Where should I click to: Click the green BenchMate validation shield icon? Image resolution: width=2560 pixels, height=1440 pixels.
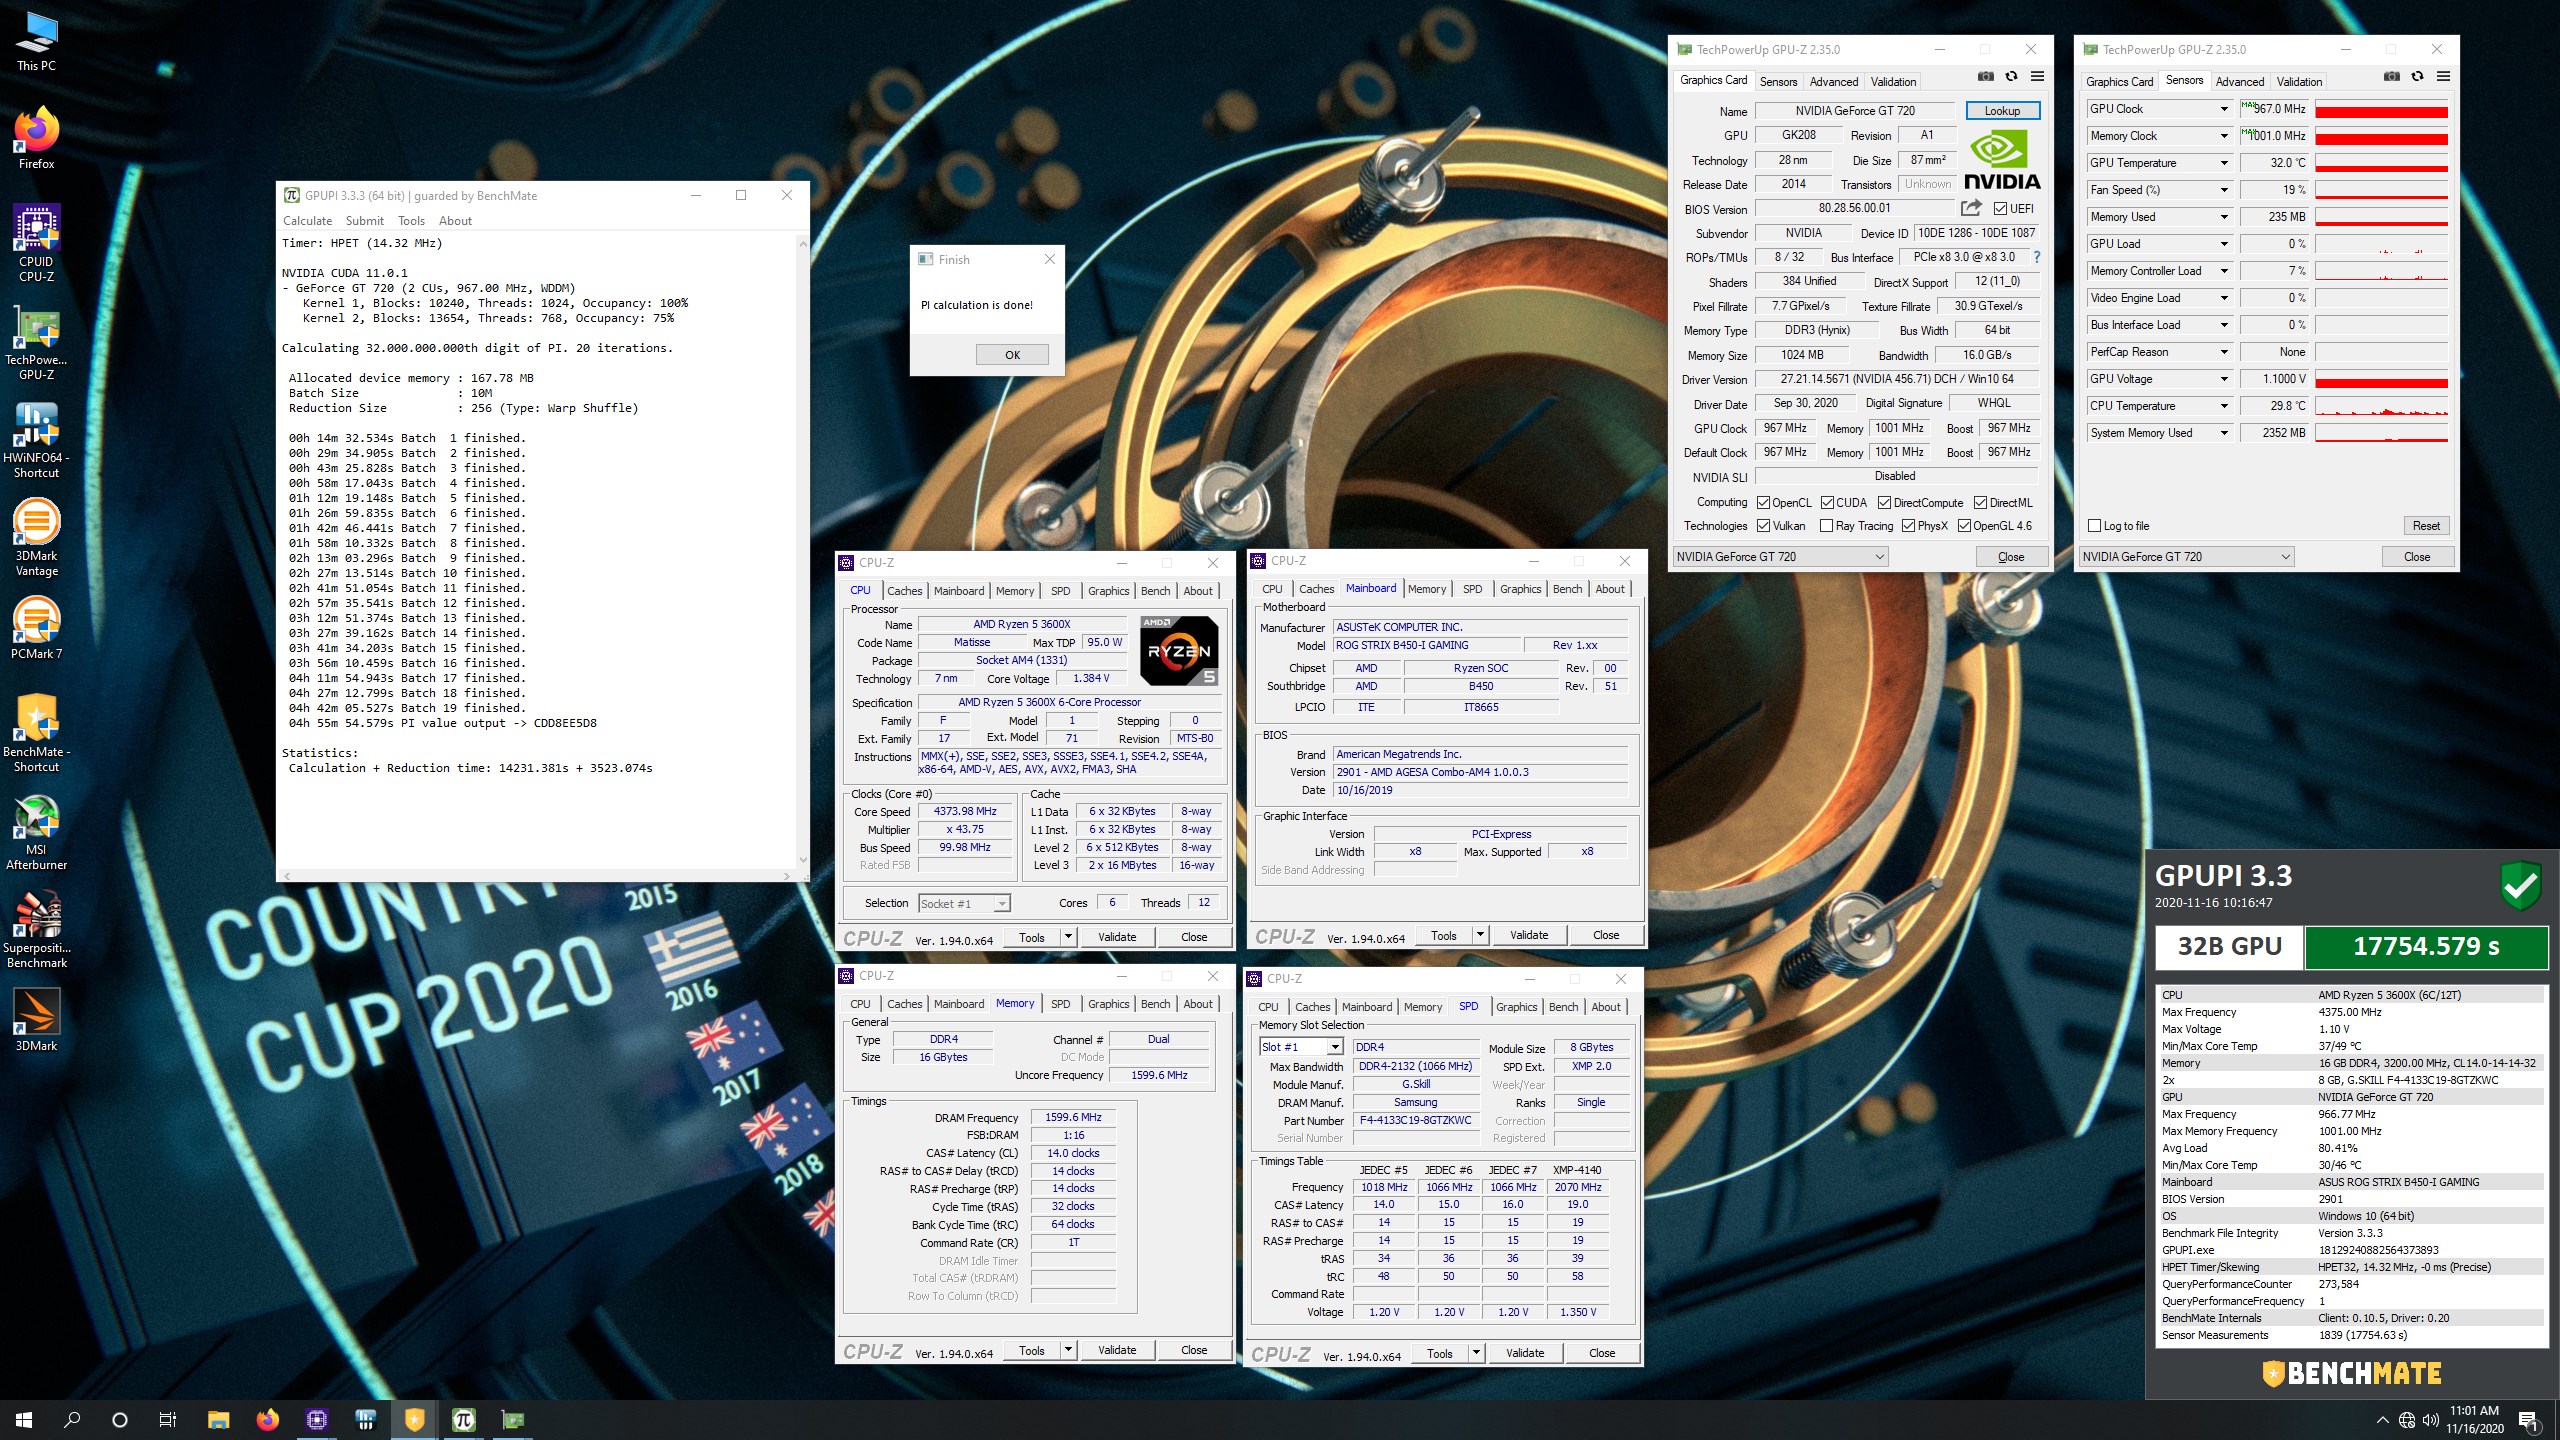(x=2521, y=884)
